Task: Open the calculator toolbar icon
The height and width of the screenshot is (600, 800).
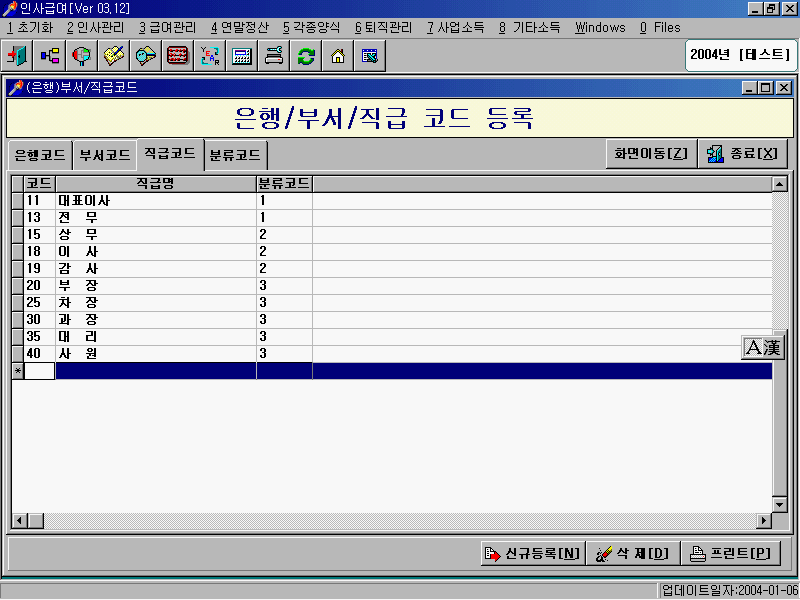Action: tap(241, 56)
